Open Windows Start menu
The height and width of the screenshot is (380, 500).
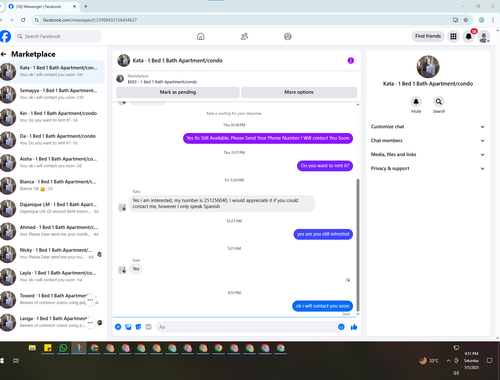point(2,360)
